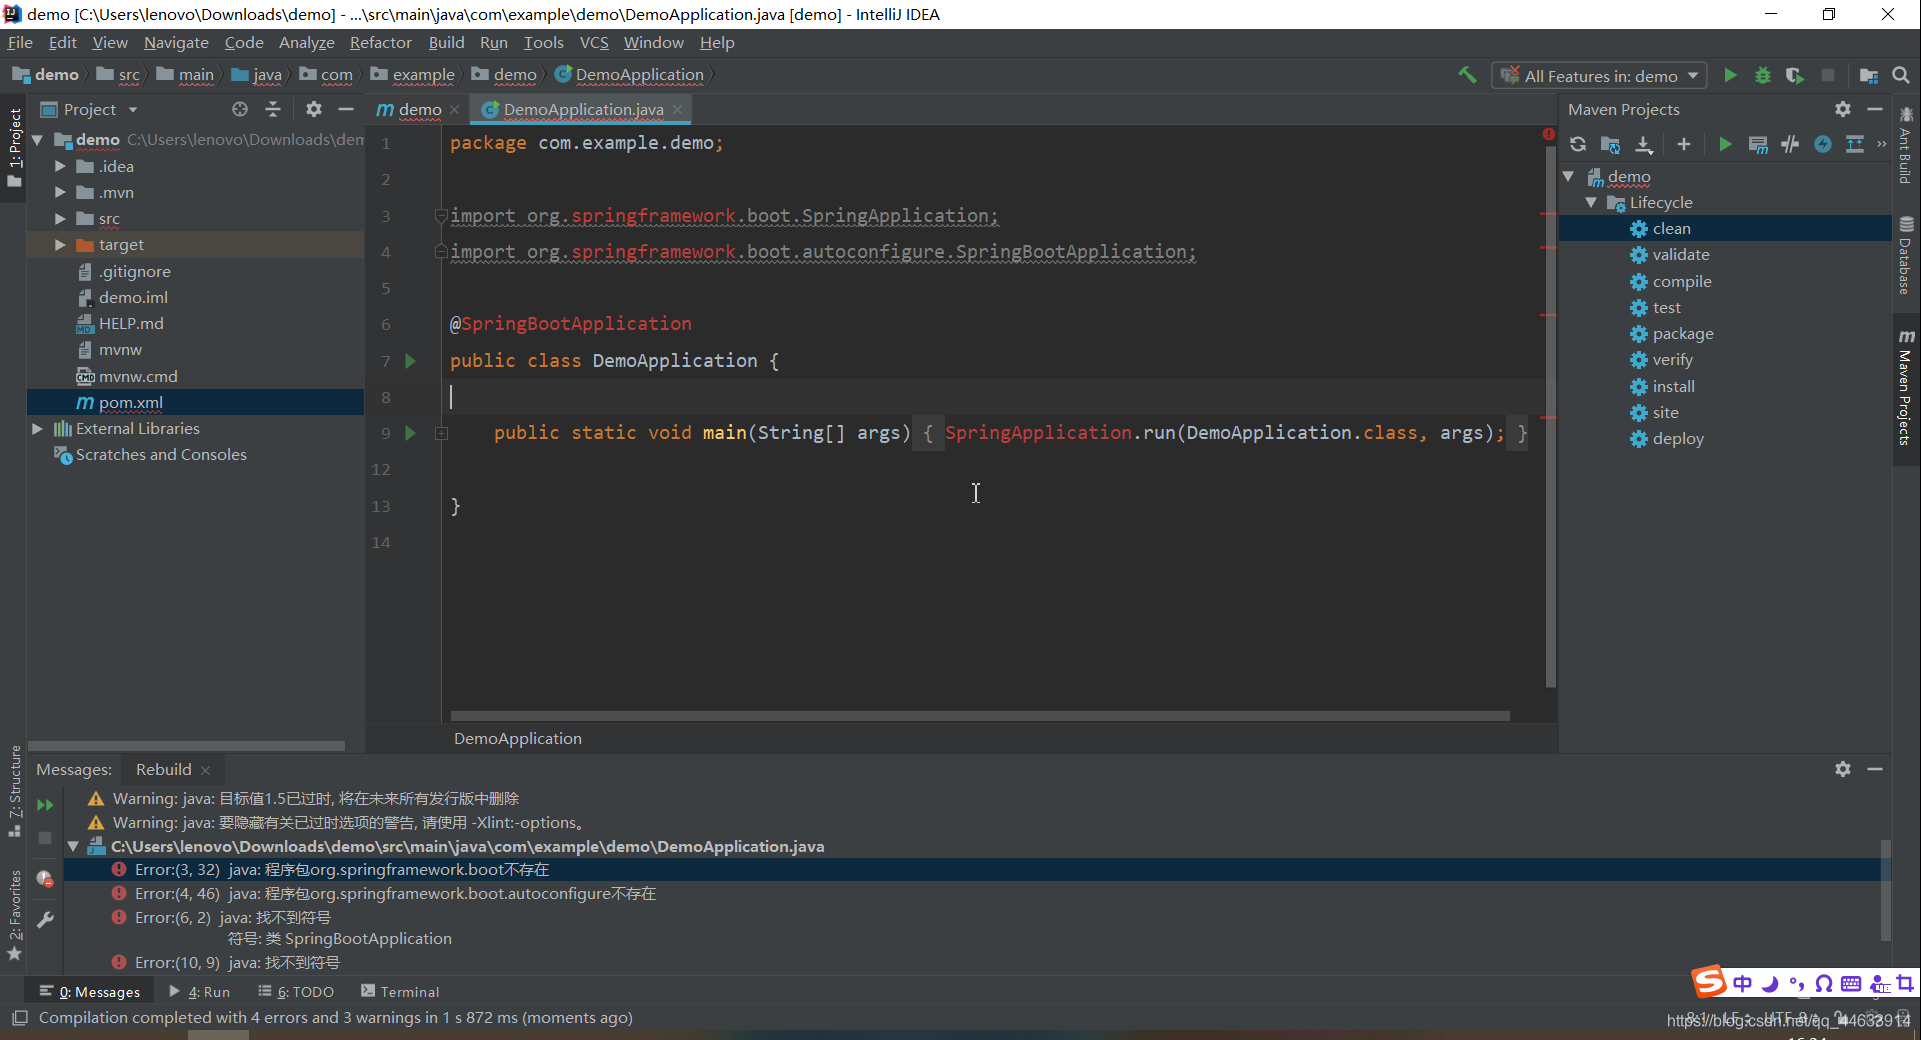This screenshot has height=1040, width=1921.
Task: Collapse the Lifecycle node in Maven panel
Action: coord(1591,202)
